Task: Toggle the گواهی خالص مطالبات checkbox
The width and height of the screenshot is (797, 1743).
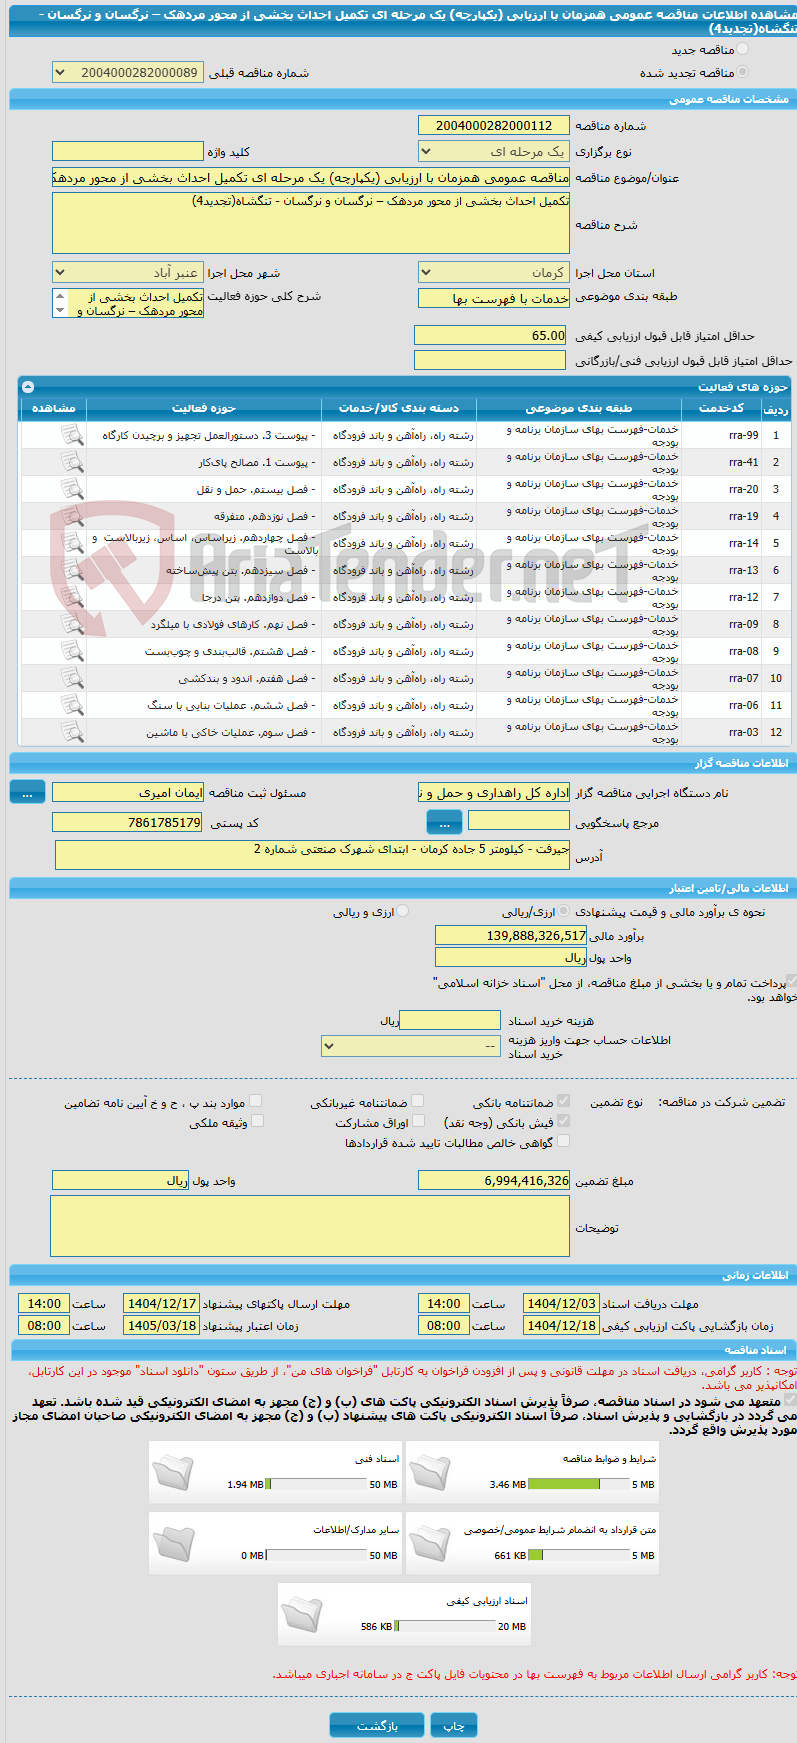Action: point(563,1141)
